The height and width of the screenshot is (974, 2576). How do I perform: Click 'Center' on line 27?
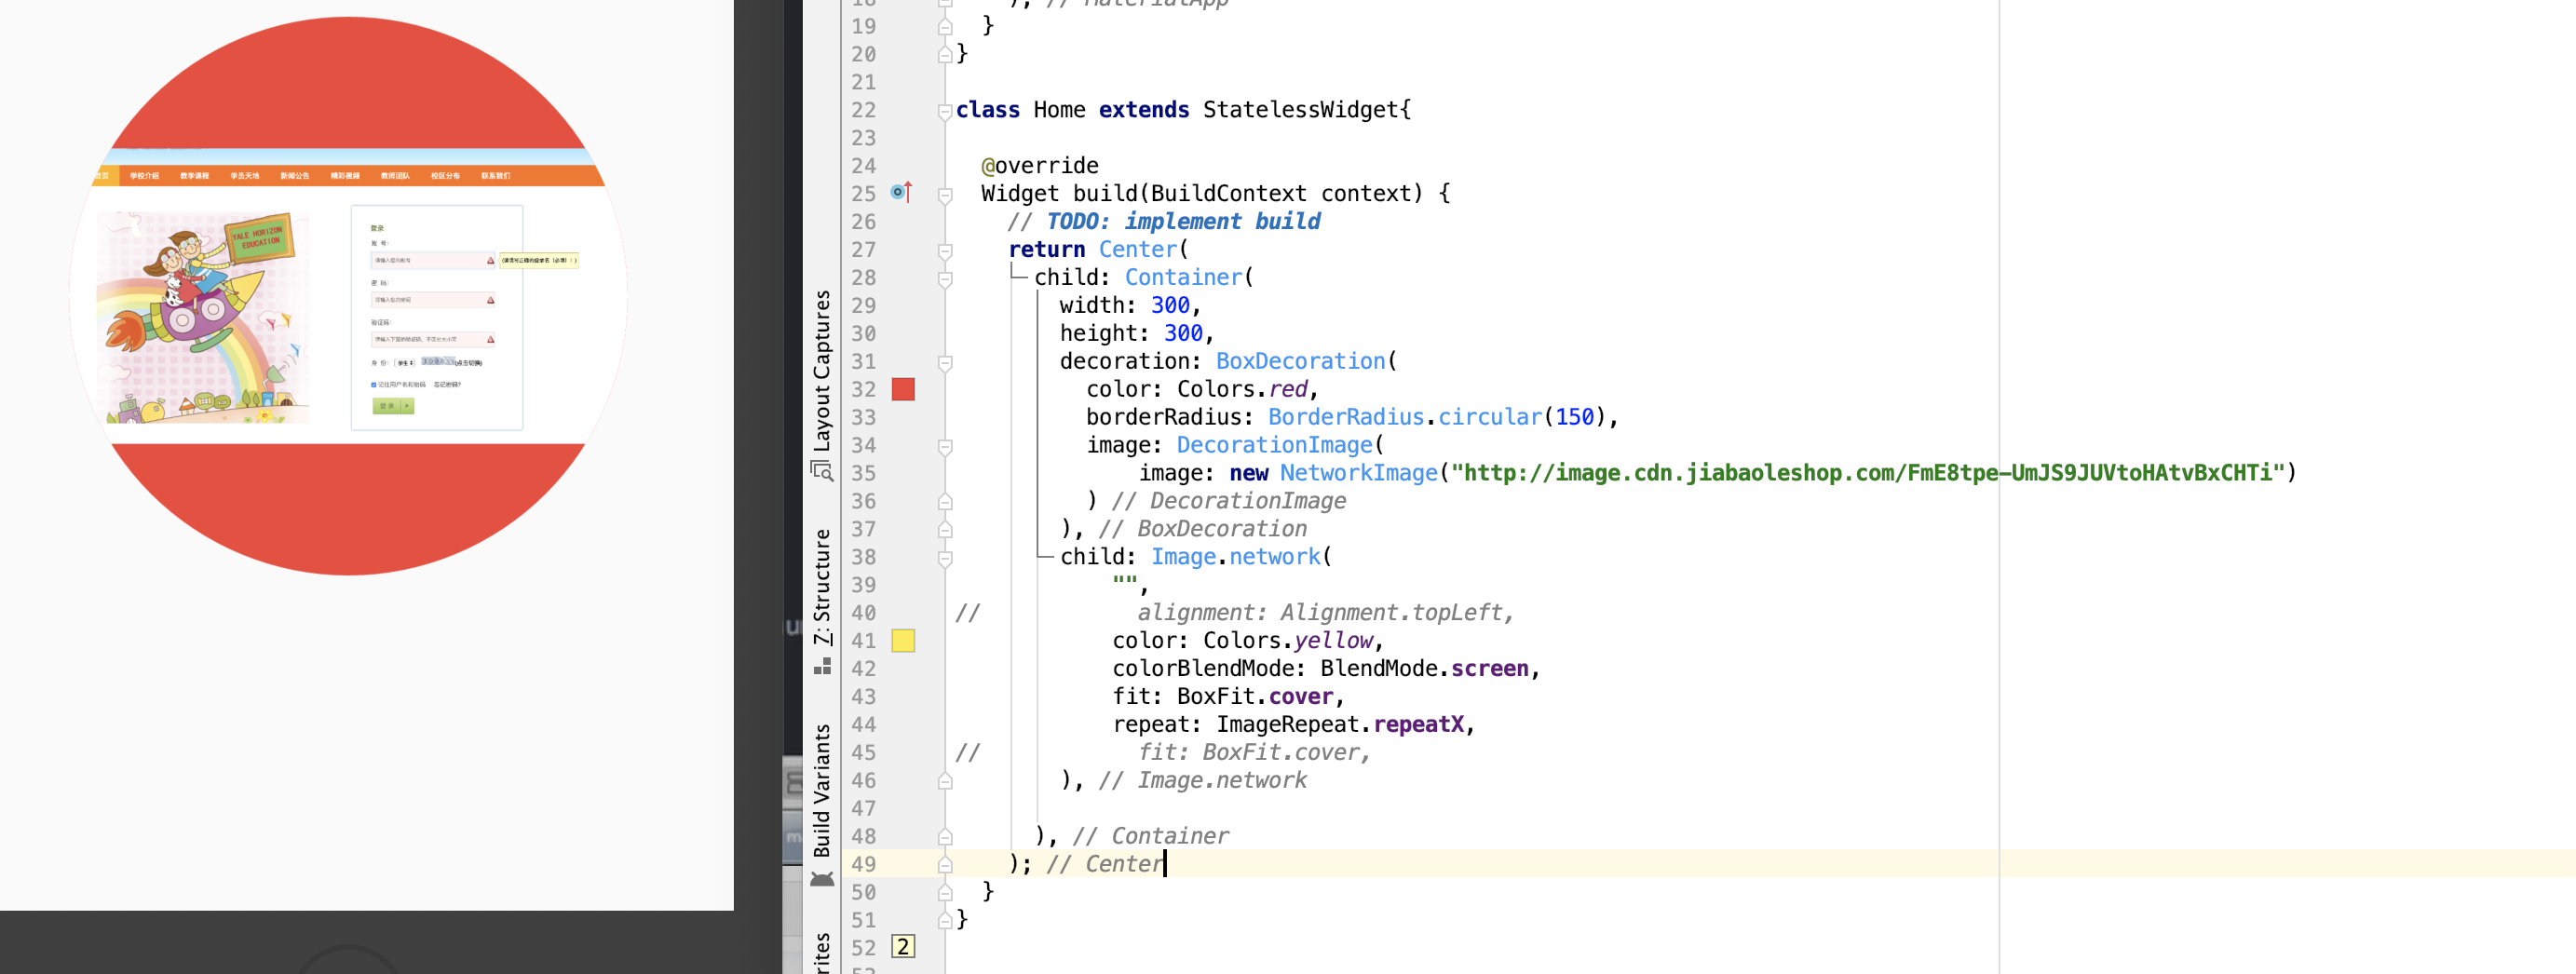[x=1138, y=249]
